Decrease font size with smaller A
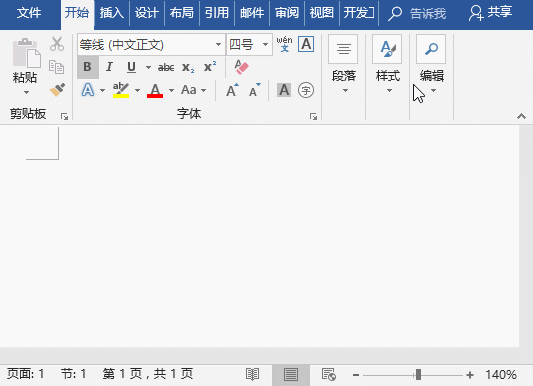533x386 pixels. tap(254, 90)
